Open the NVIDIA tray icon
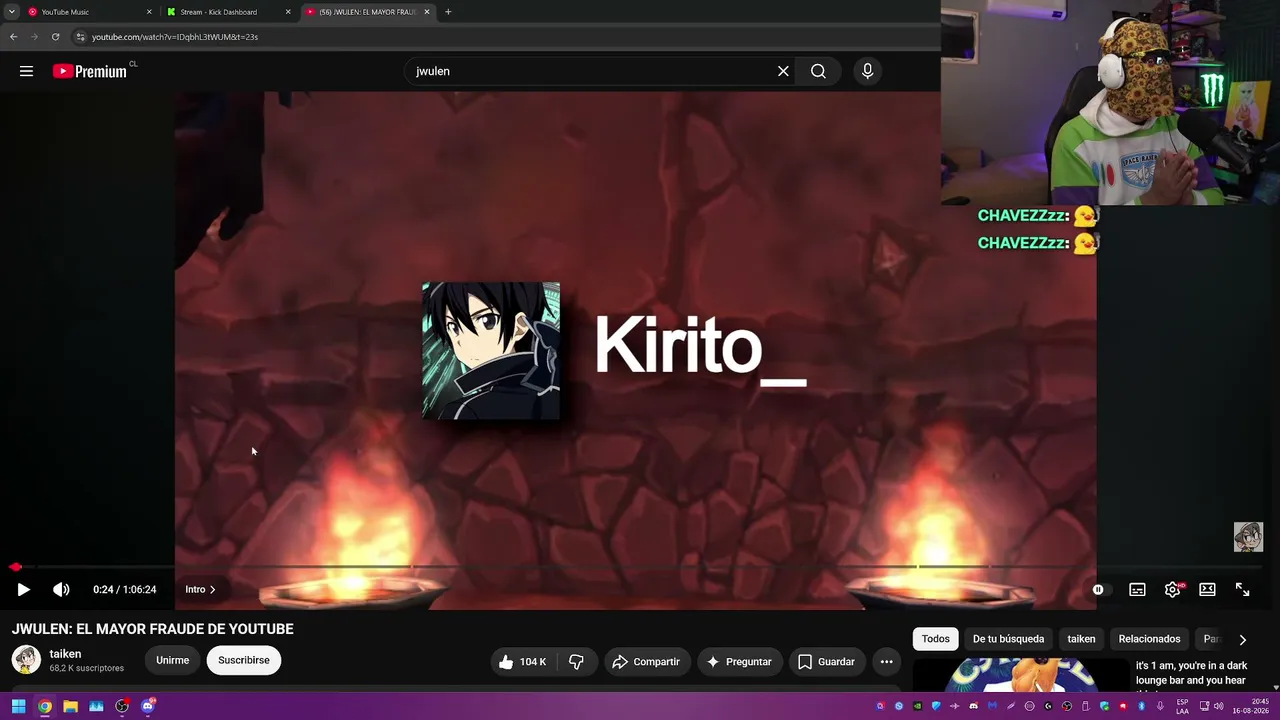1280x720 pixels. [917, 706]
